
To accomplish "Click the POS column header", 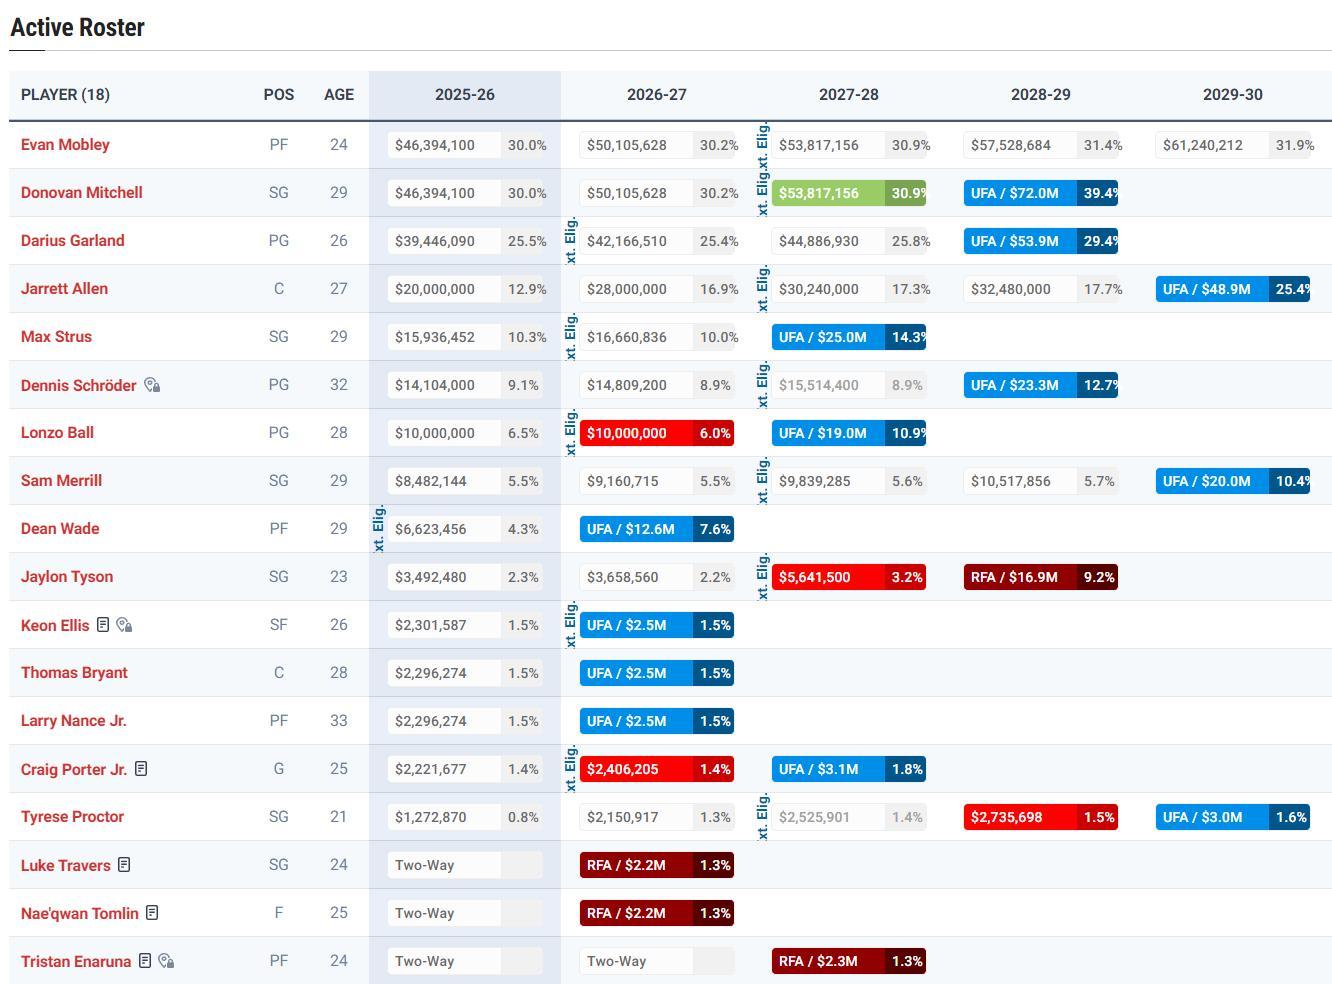I will (279, 95).
